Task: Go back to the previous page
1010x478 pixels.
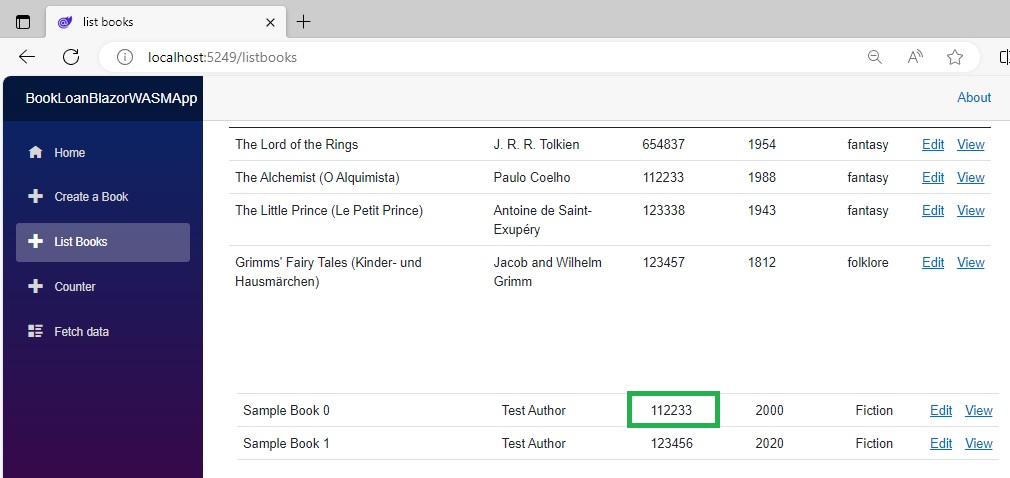Action: [x=26, y=57]
